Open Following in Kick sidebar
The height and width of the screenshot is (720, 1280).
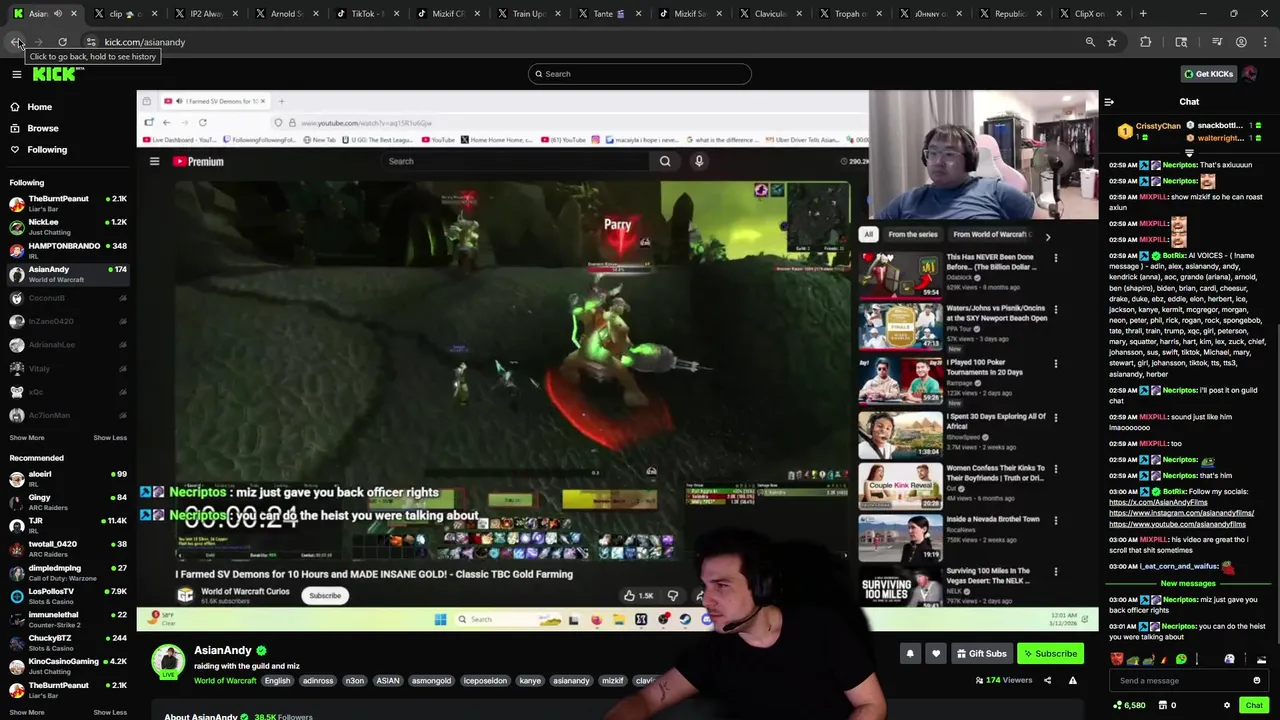[47, 150]
